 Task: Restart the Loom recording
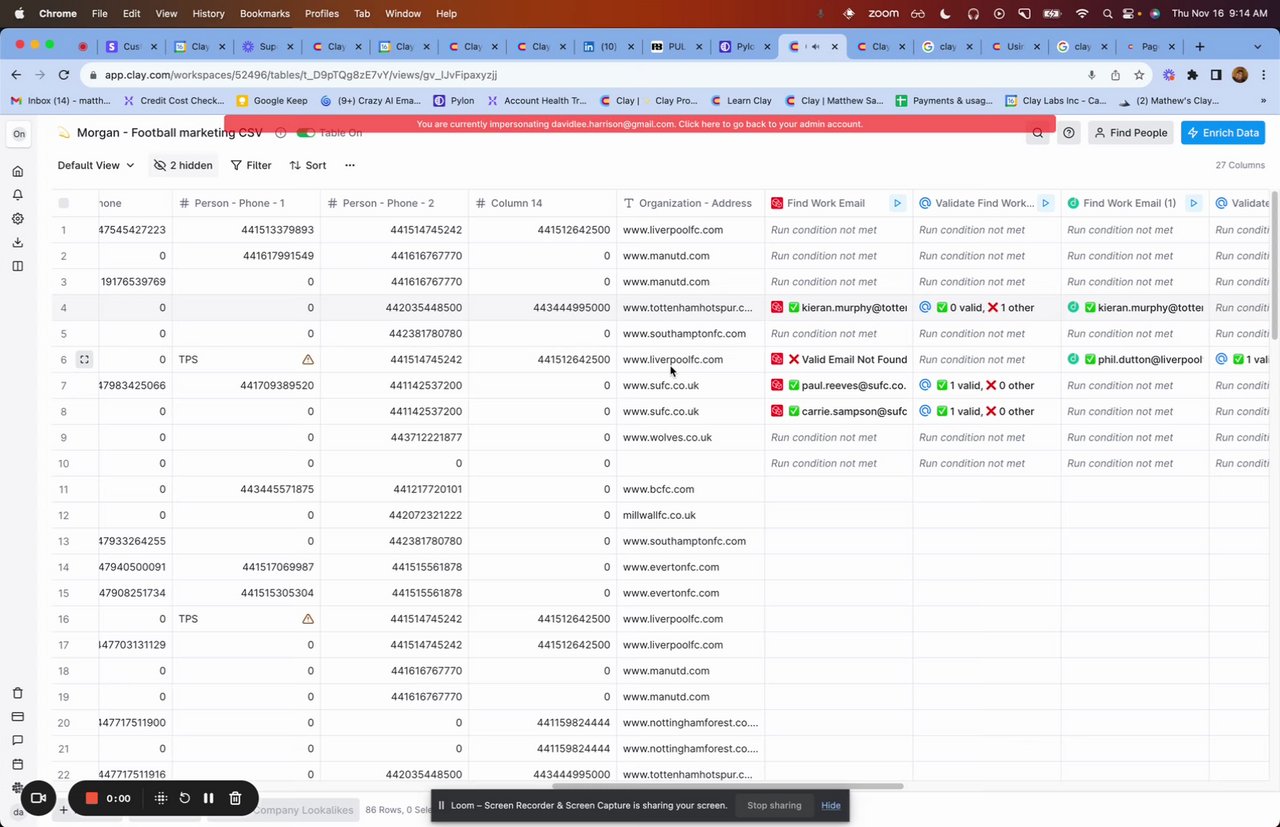tap(185, 798)
